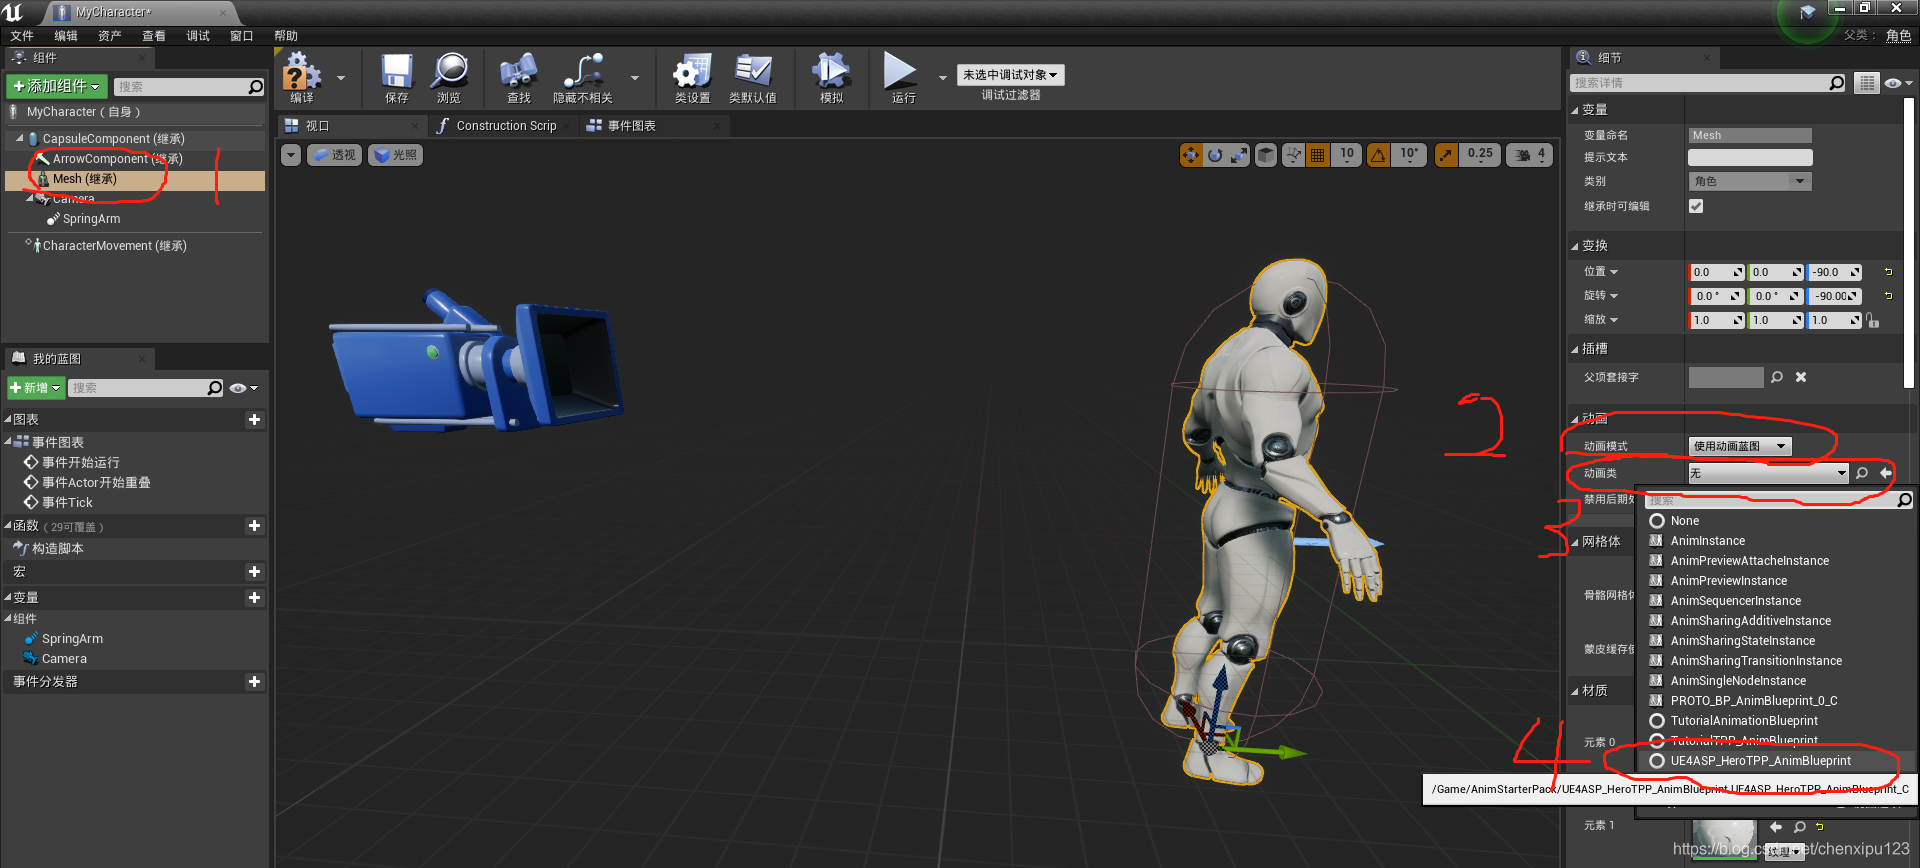Click the component search field in 组件 panel
The image size is (1920, 868).
pyautogui.click(x=189, y=87)
